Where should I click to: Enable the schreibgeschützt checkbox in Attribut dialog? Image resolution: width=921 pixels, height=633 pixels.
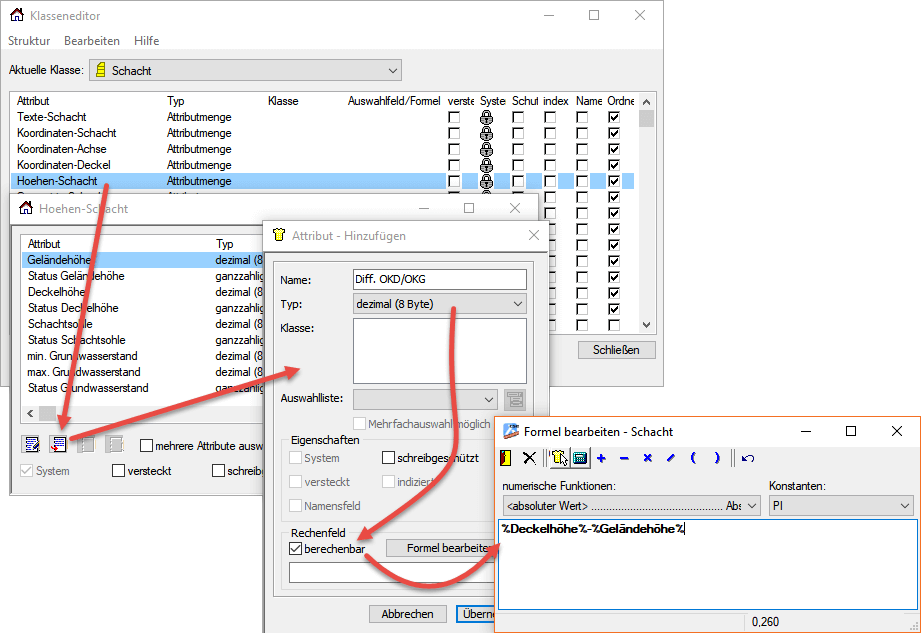[389, 458]
